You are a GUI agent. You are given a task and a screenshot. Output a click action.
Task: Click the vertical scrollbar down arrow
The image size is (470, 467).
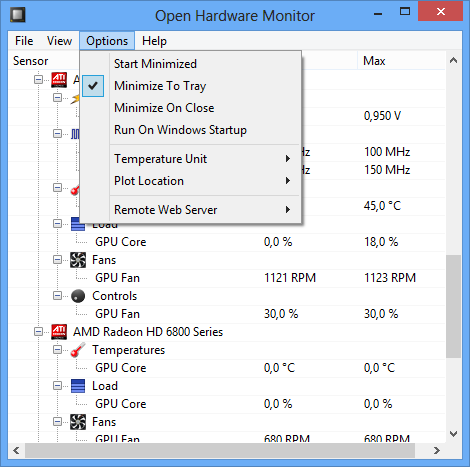pyautogui.click(x=453, y=434)
